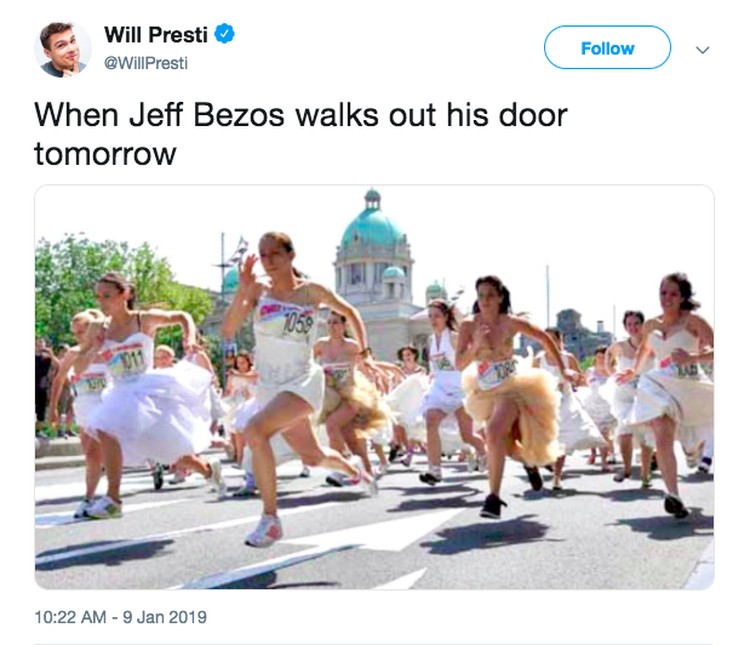Click the words Jeff Bezos in tweet

[x=207, y=115]
